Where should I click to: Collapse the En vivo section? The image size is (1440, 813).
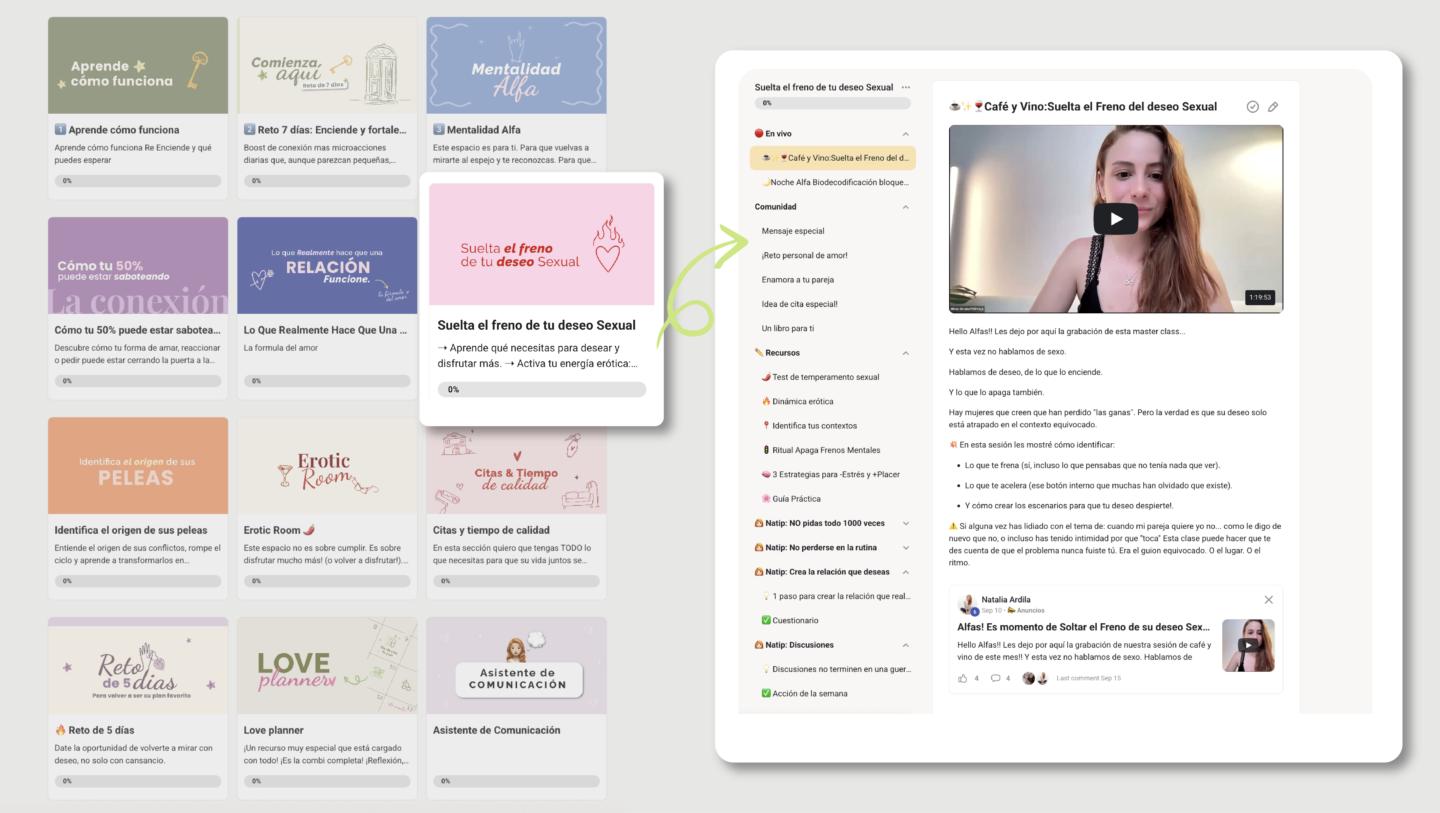pyautogui.click(x=906, y=134)
